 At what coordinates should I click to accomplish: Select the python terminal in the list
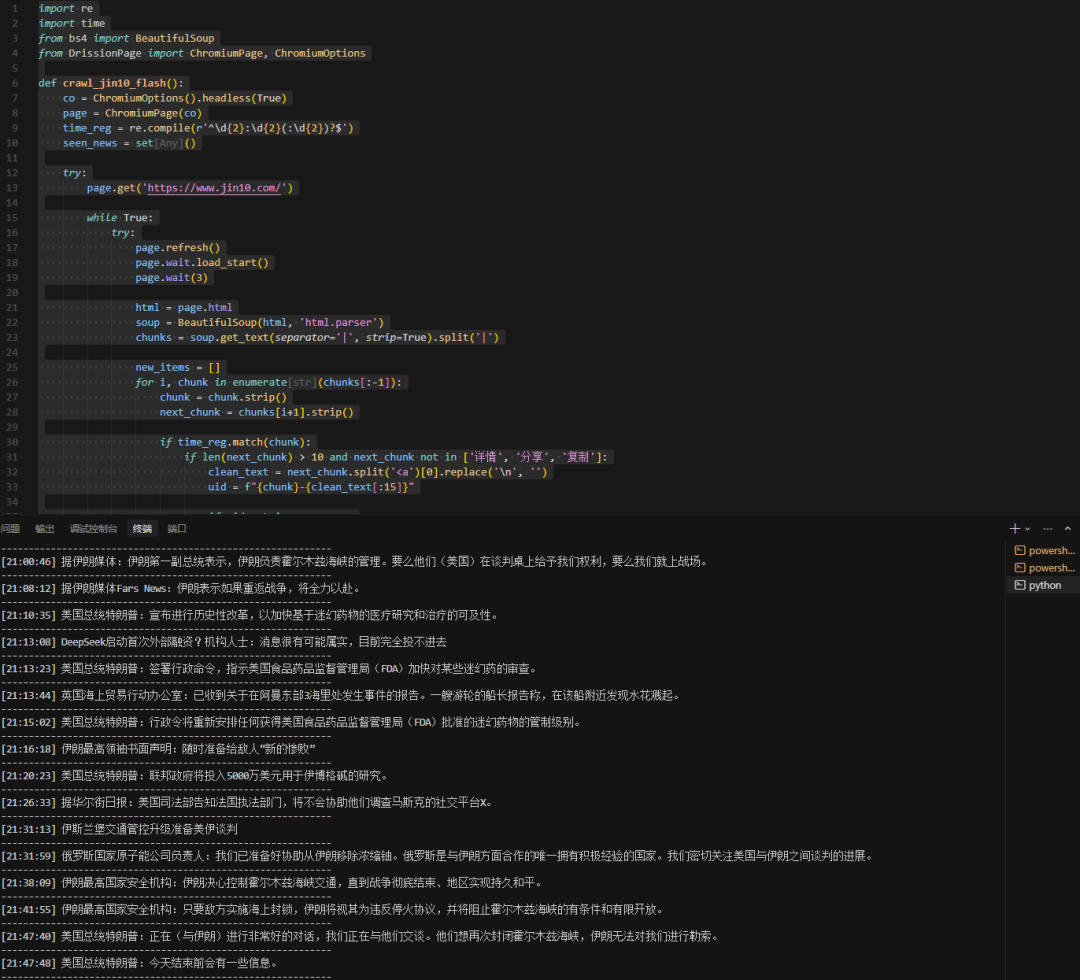click(1045, 585)
